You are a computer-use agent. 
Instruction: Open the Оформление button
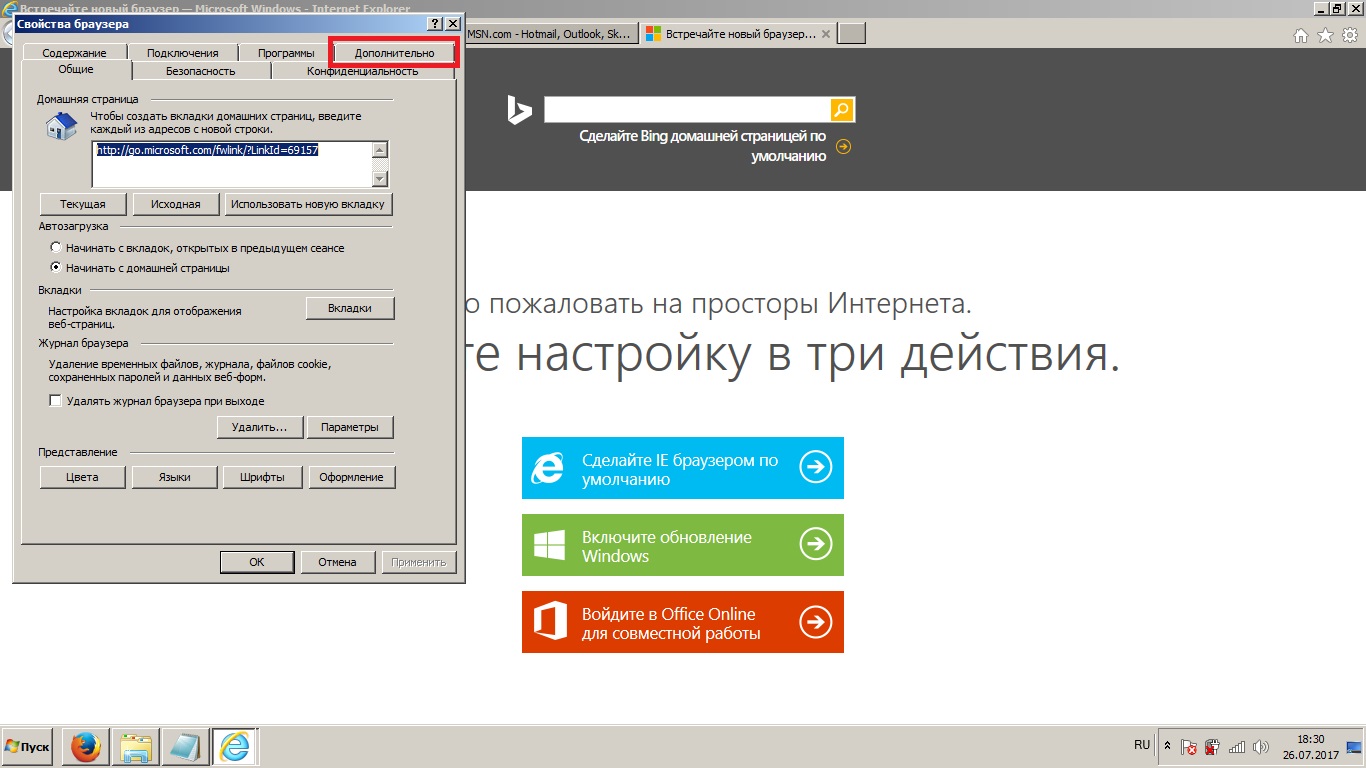coord(352,477)
